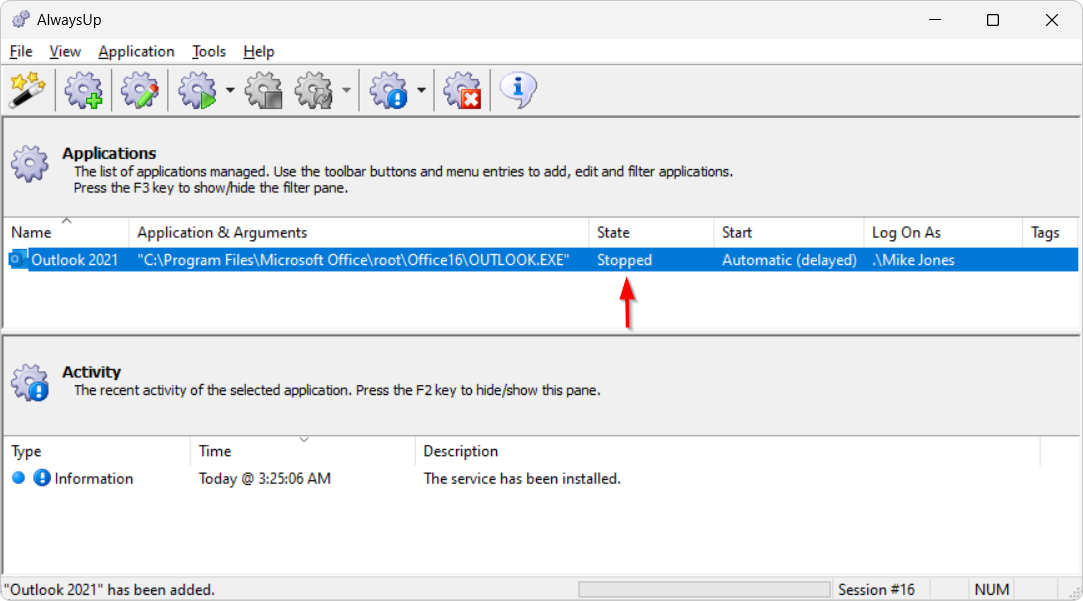Click the OUTLOOK.EXE path cell
The width and height of the screenshot is (1083, 601).
point(354,260)
